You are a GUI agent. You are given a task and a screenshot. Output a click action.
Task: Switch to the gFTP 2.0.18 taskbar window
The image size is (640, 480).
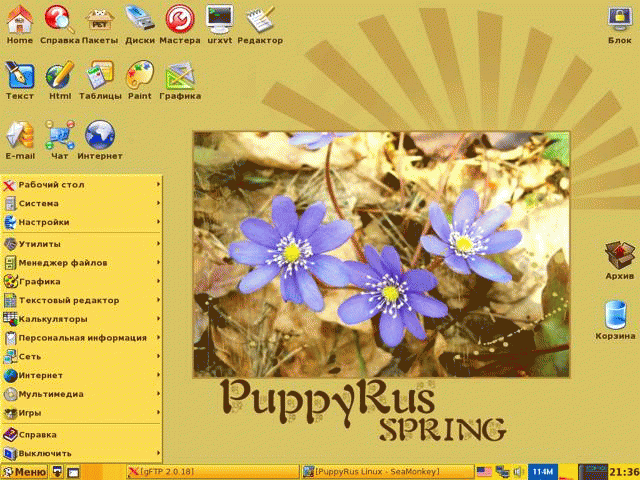[x=212, y=472]
